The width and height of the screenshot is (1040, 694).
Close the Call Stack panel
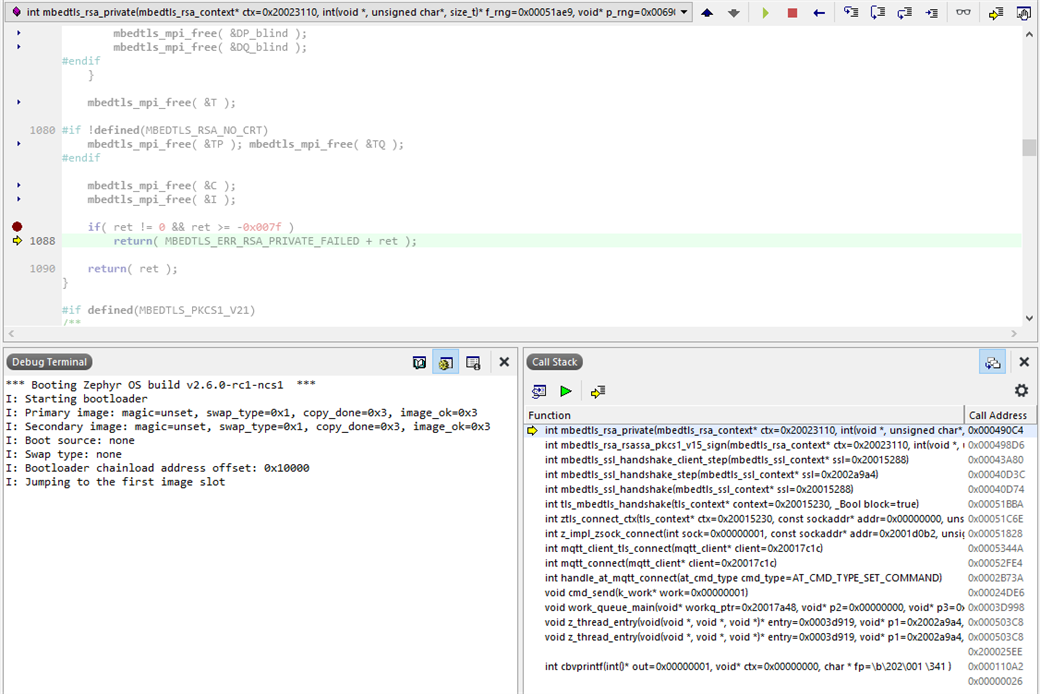pyautogui.click(x=1024, y=362)
